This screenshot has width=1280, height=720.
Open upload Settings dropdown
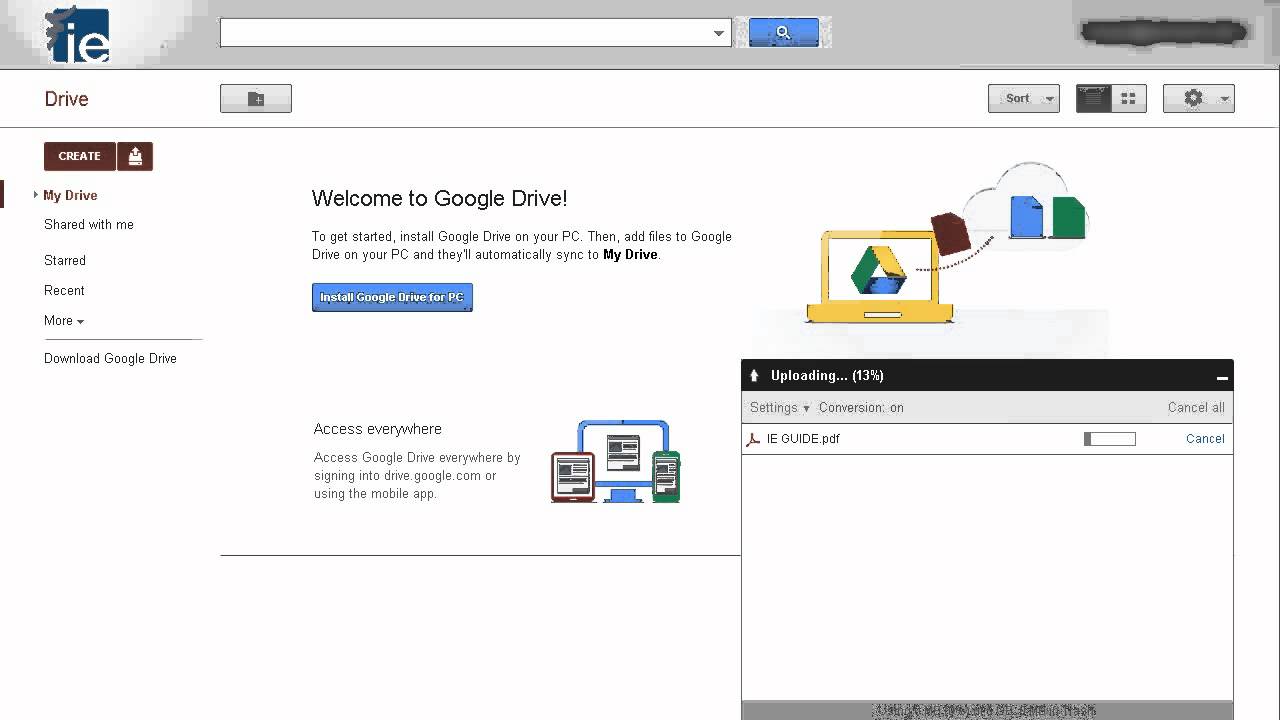pyautogui.click(x=780, y=408)
